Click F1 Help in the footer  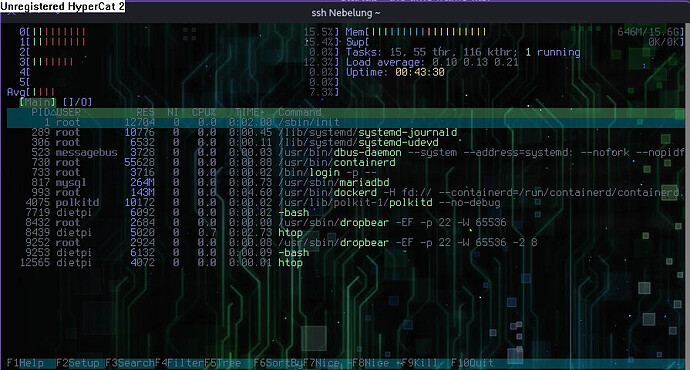[x=25, y=363]
